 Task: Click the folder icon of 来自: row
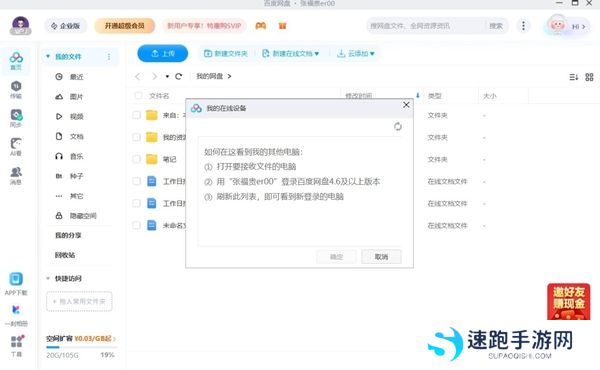(152, 115)
